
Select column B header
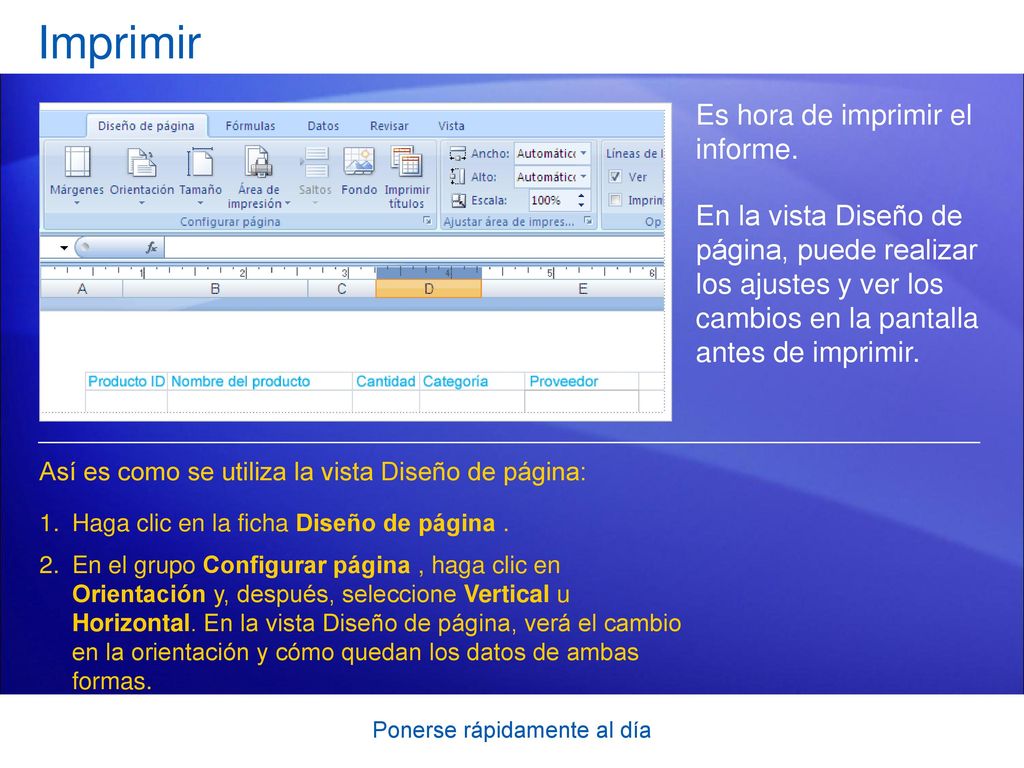(x=215, y=289)
